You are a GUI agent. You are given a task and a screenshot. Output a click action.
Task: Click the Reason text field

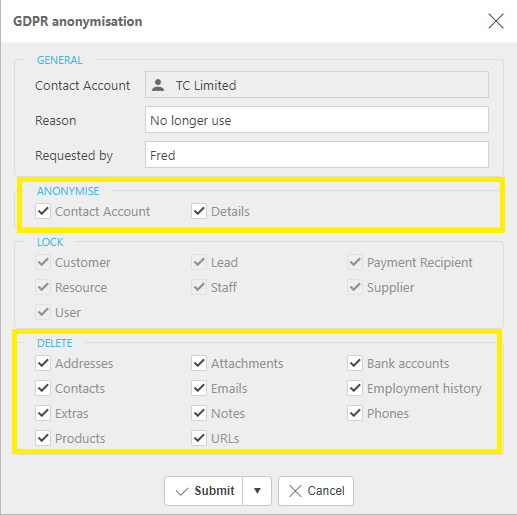pos(317,120)
